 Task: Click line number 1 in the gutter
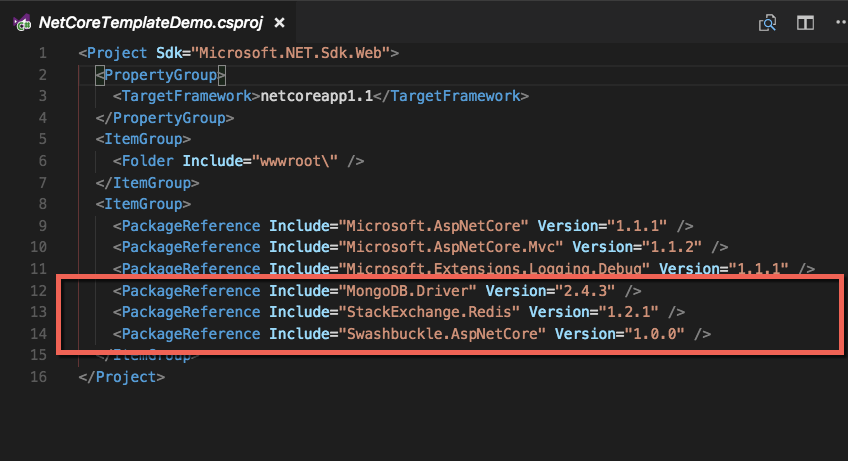[x=42, y=53]
